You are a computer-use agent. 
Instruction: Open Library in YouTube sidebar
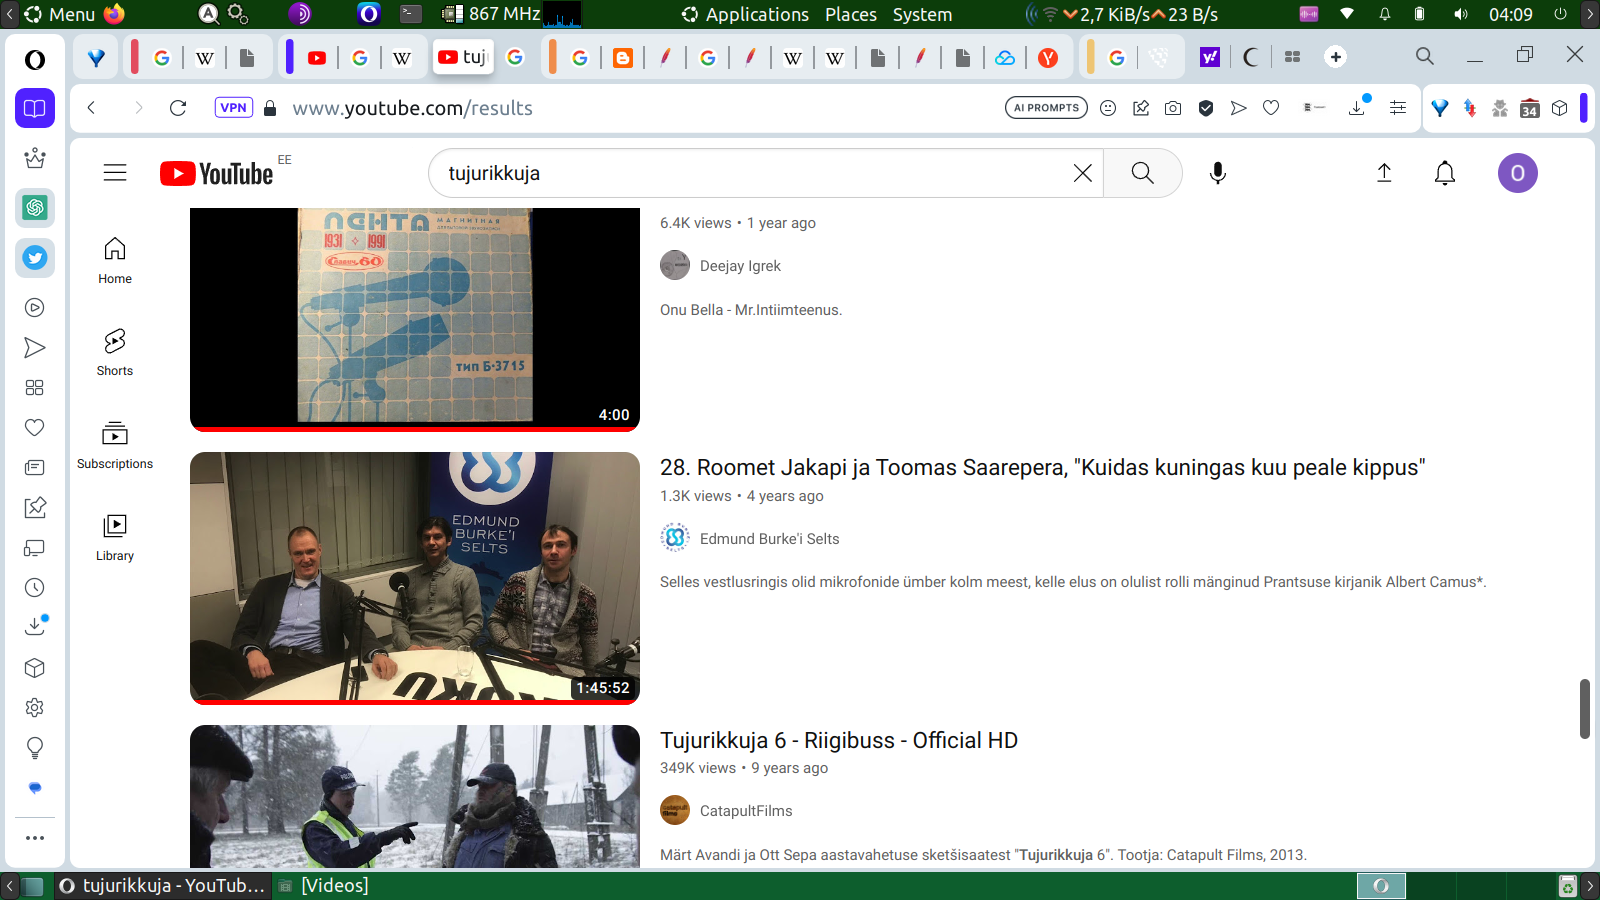coord(115,537)
